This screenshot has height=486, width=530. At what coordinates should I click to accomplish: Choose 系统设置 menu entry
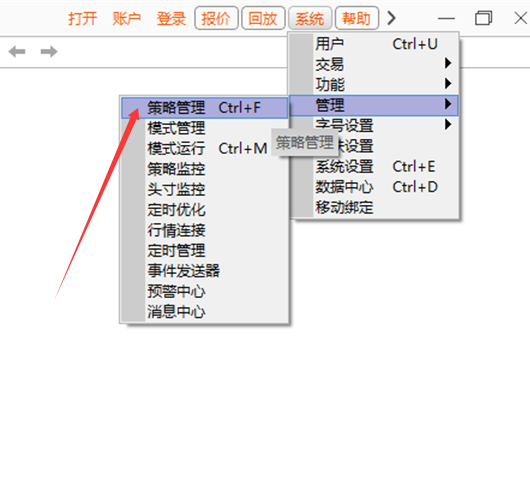click(374, 167)
